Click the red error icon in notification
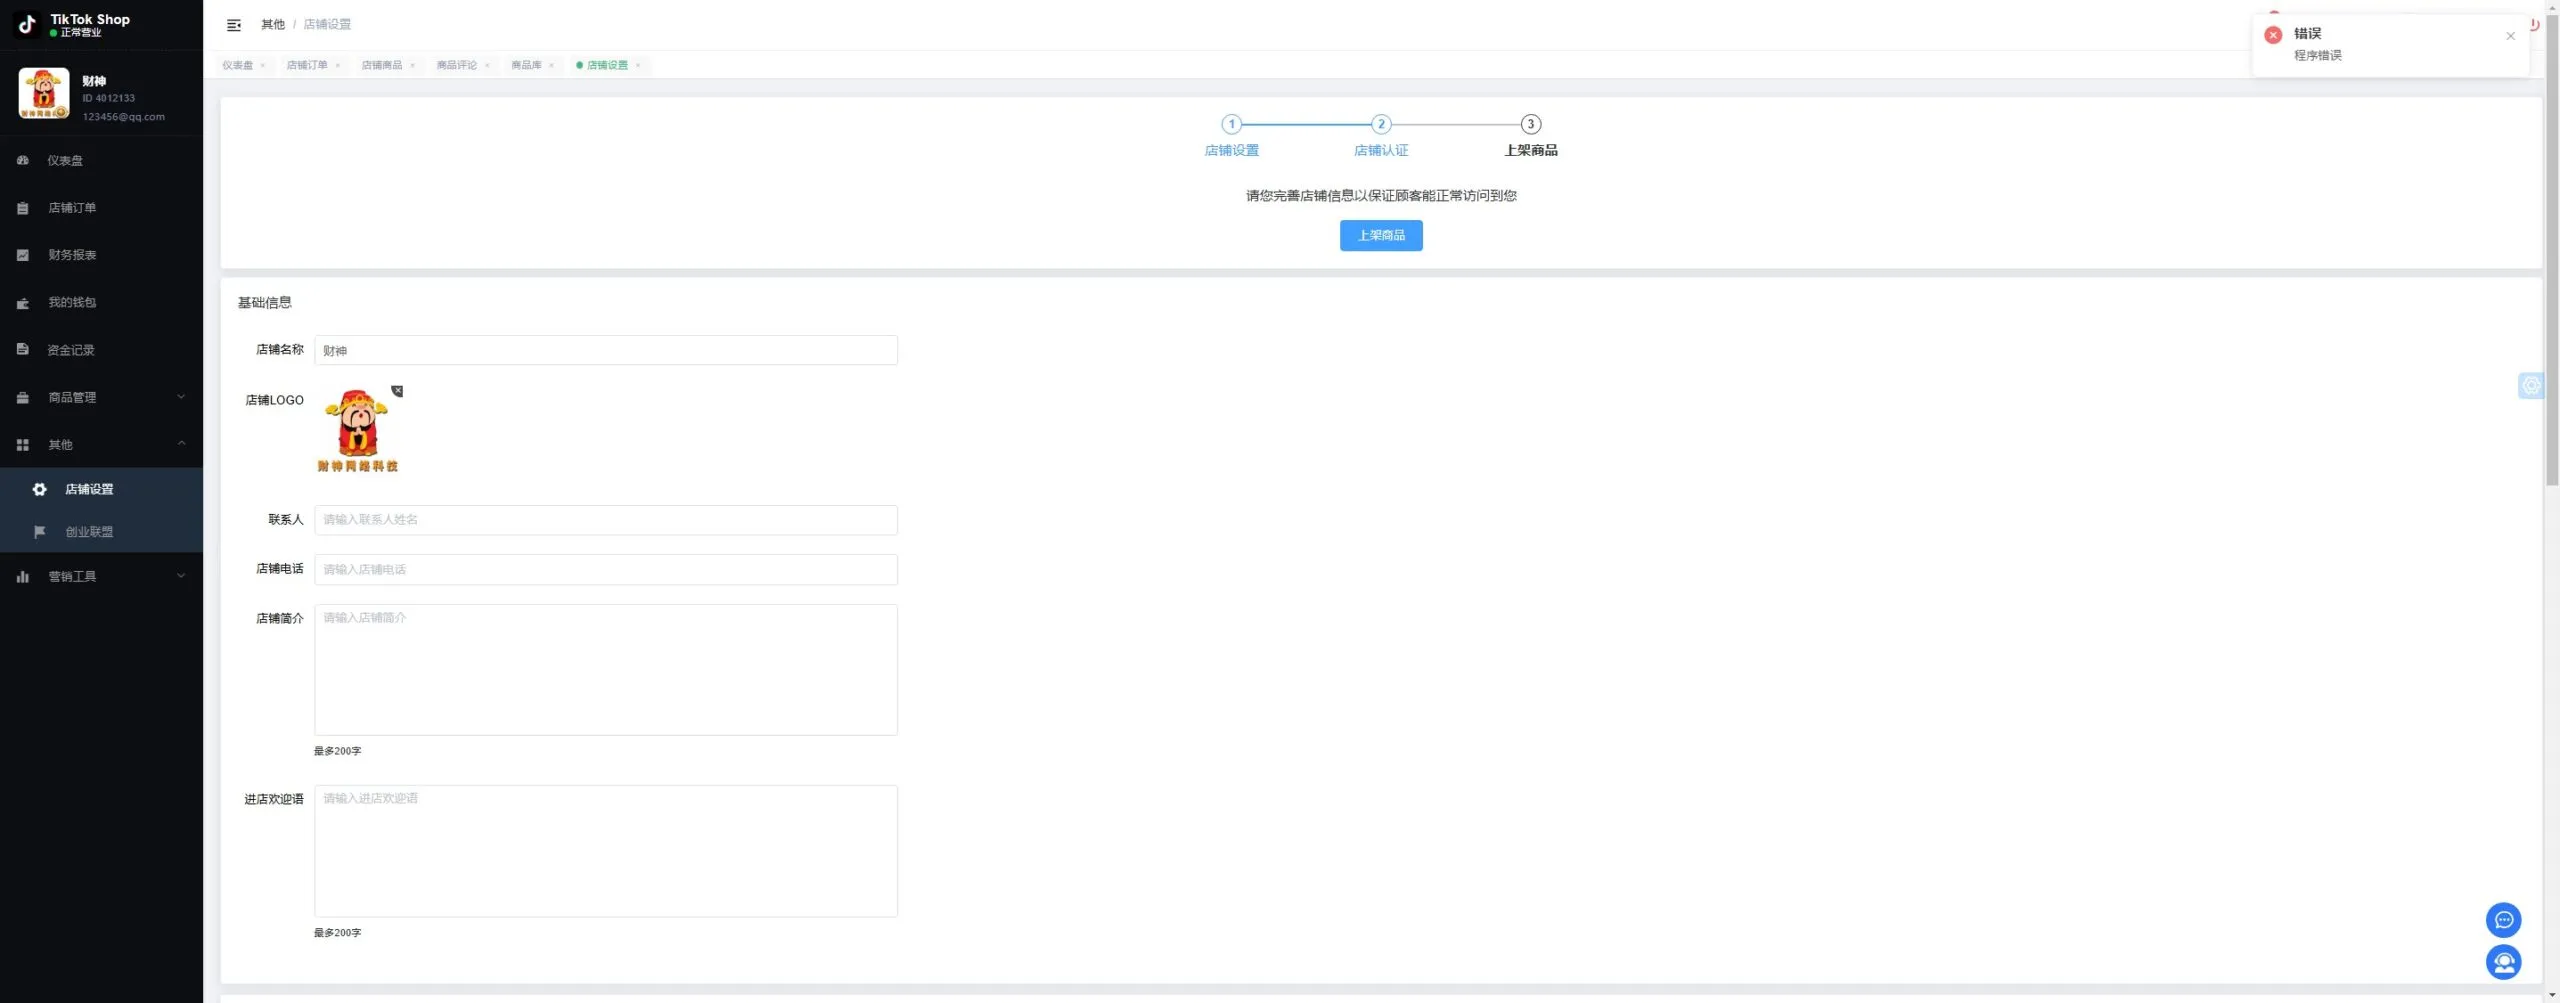This screenshot has width=2560, height=1003. pyautogui.click(x=2273, y=35)
